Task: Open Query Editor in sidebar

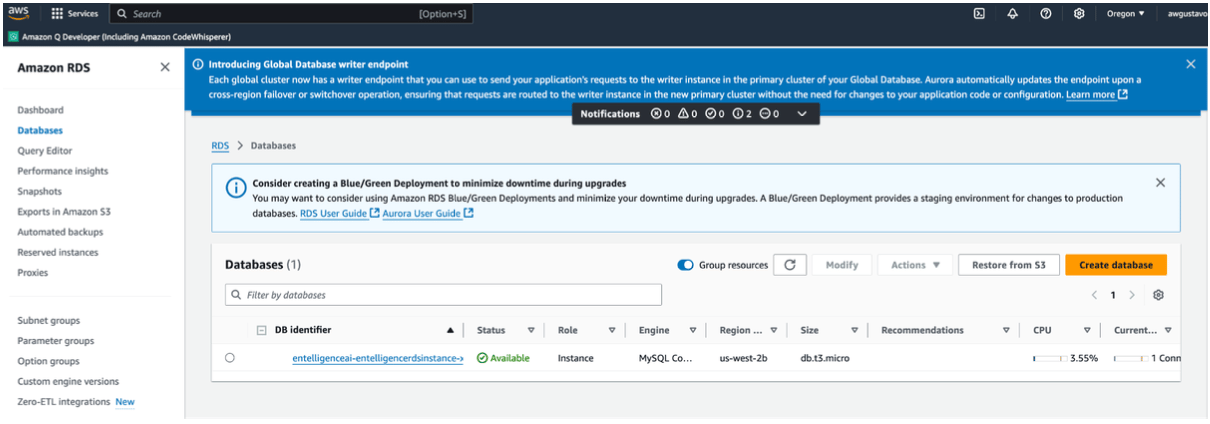Action: click(45, 151)
